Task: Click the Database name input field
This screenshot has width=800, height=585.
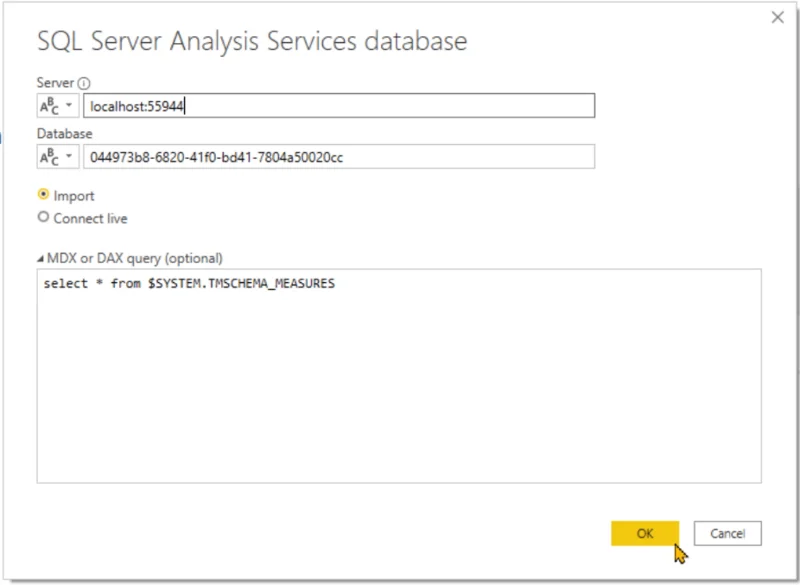Action: coord(339,157)
